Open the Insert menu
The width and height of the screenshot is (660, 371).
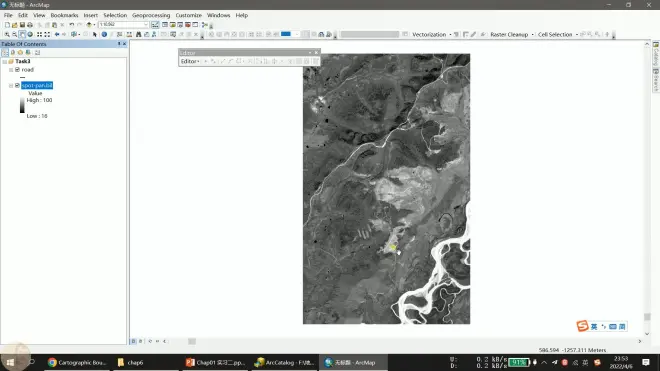click(90, 15)
